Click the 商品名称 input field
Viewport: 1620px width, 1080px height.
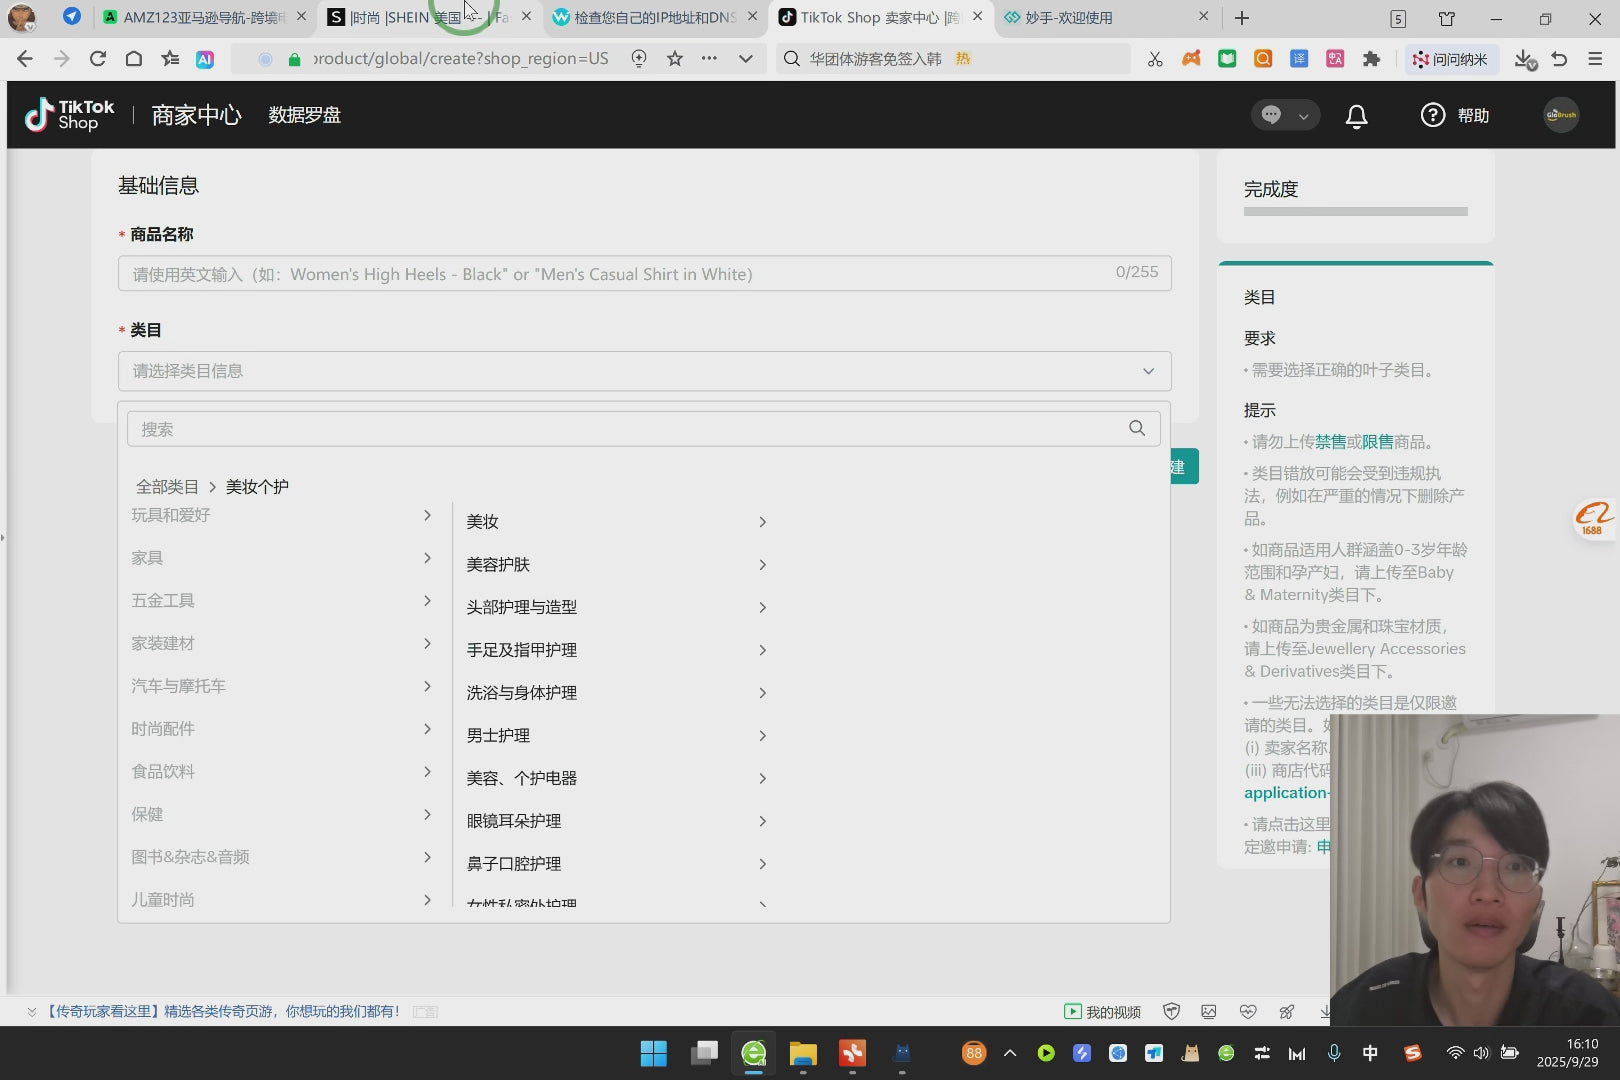(x=620, y=274)
